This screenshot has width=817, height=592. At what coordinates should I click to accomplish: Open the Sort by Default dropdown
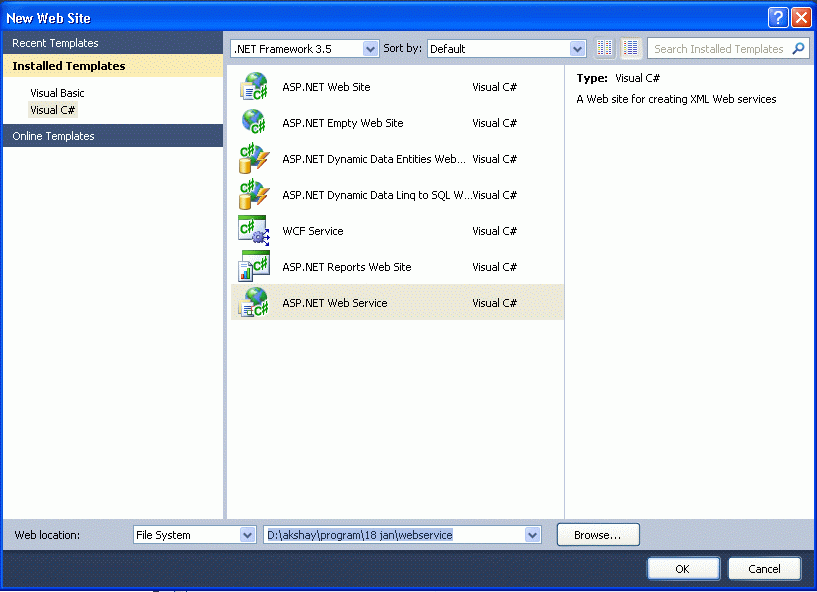click(506, 49)
